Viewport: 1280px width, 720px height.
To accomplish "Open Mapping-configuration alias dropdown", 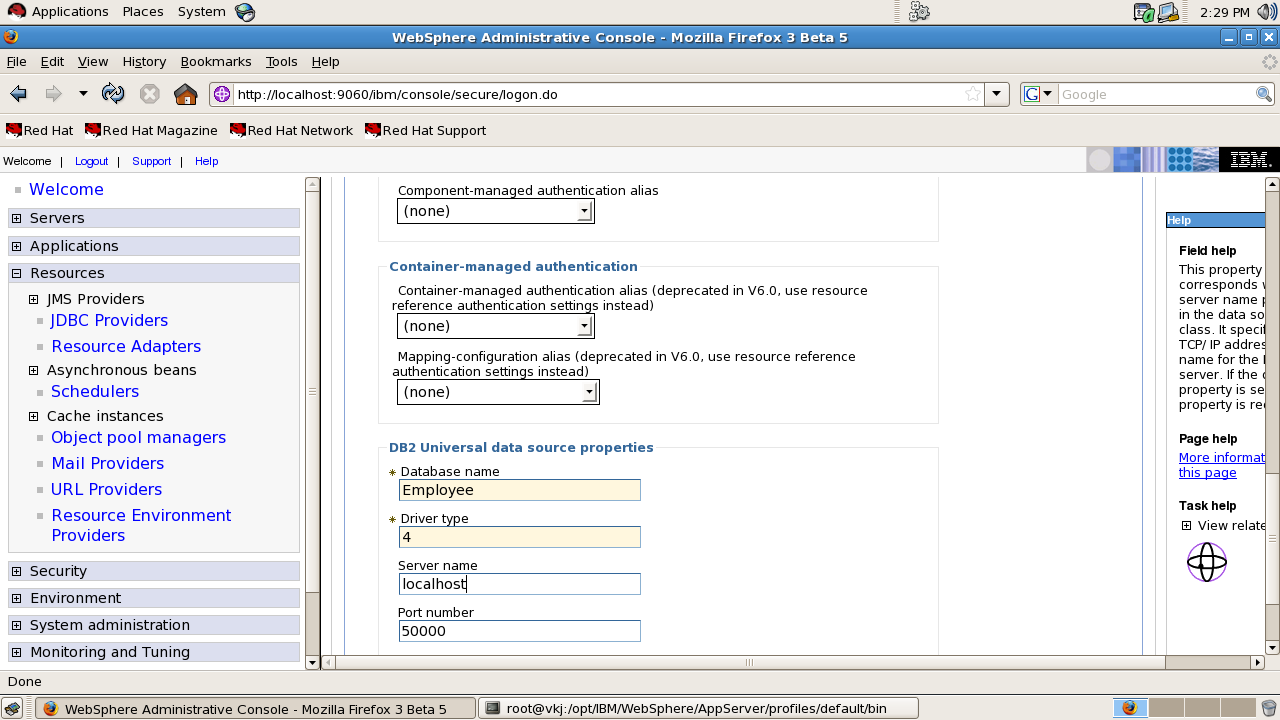I will pyautogui.click(x=498, y=392).
